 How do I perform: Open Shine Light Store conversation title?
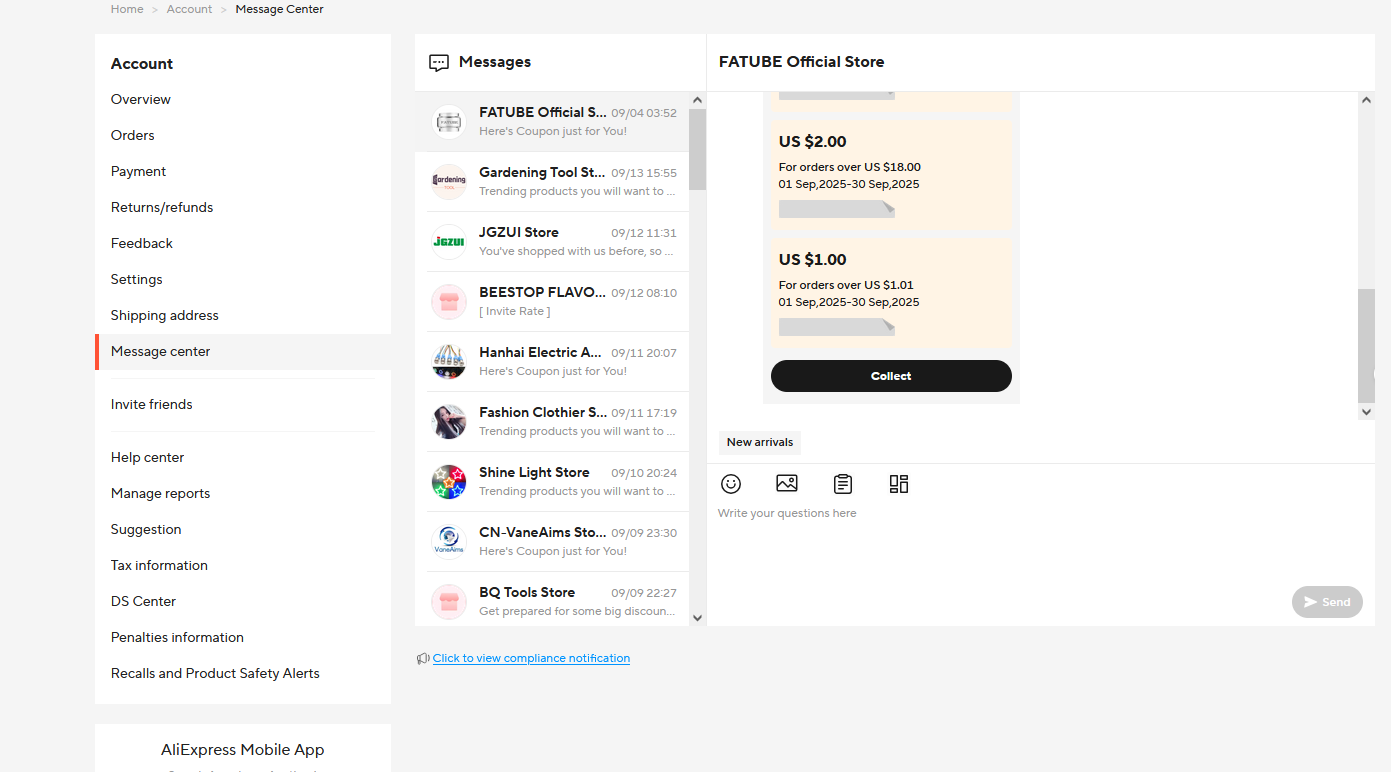[534, 472]
